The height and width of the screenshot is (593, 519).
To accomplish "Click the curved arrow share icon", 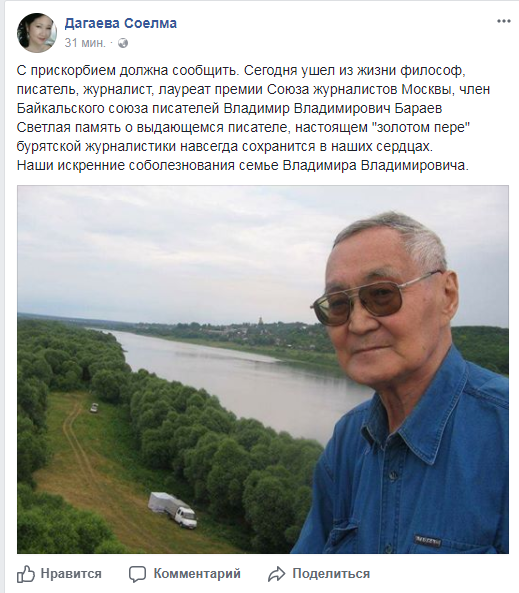I will point(277,574).
